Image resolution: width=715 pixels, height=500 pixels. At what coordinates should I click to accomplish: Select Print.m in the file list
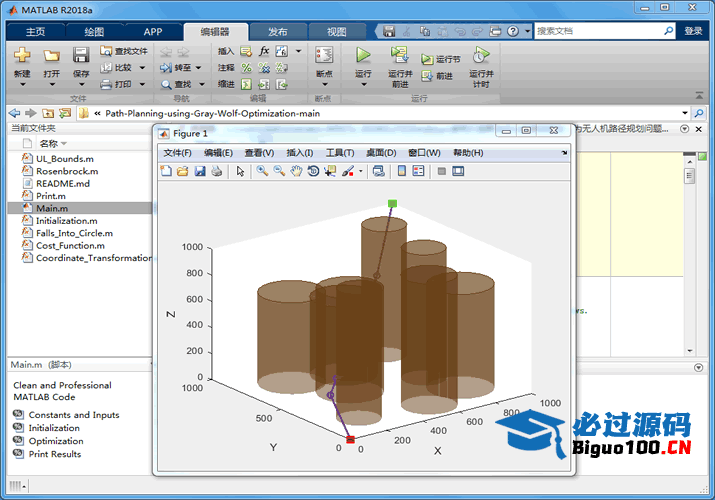51,196
